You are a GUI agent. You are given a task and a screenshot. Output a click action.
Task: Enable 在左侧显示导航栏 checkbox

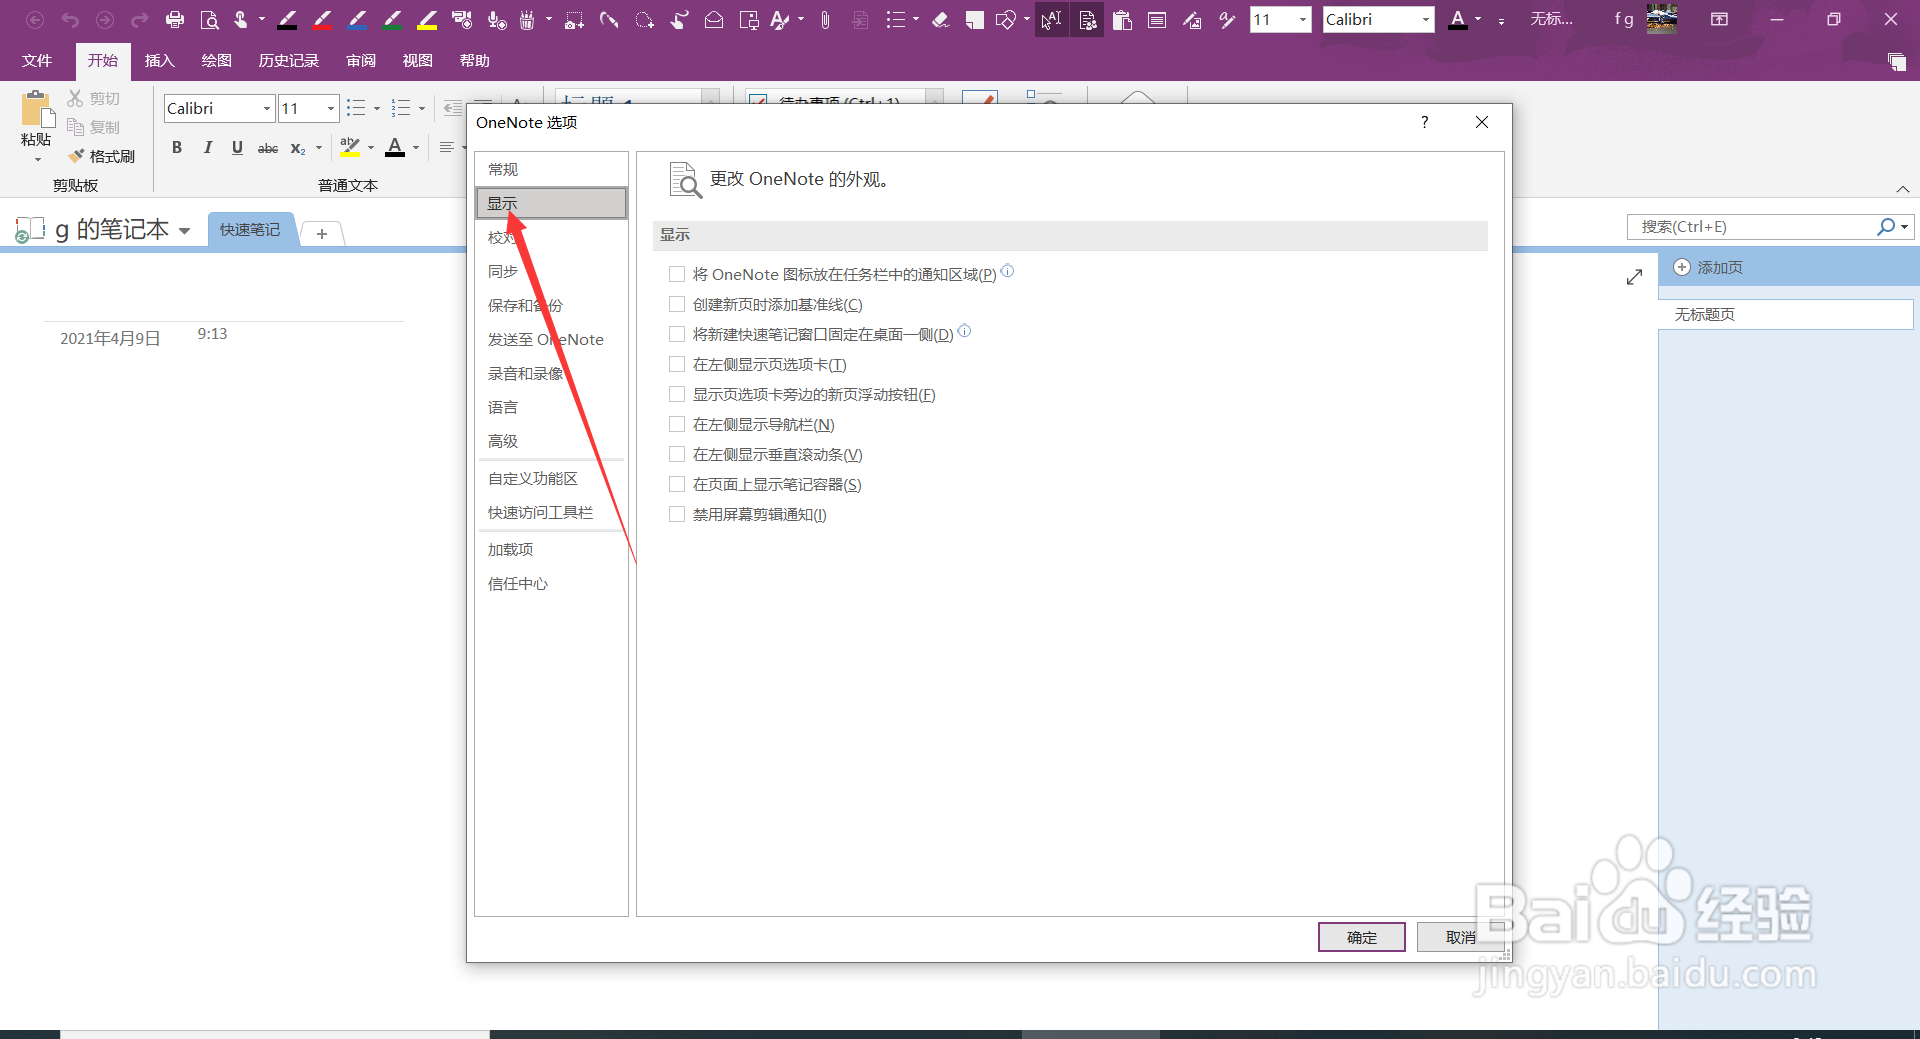677,424
